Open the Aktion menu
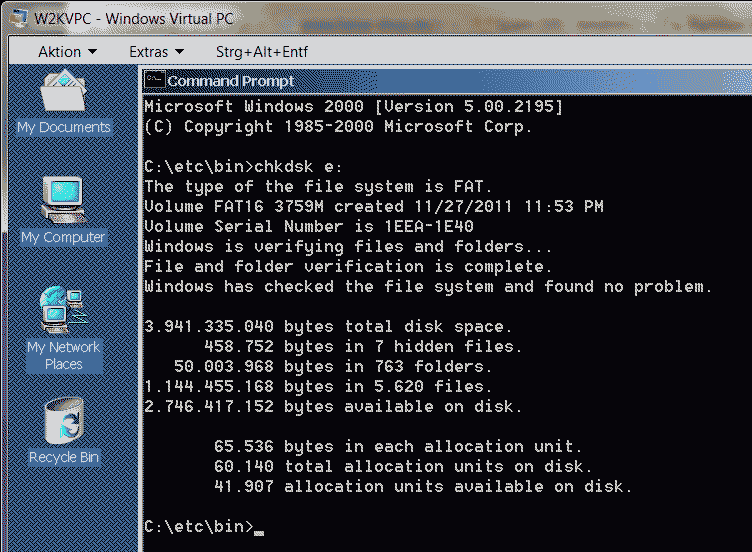Image resolution: width=752 pixels, height=552 pixels. pos(59,51)
